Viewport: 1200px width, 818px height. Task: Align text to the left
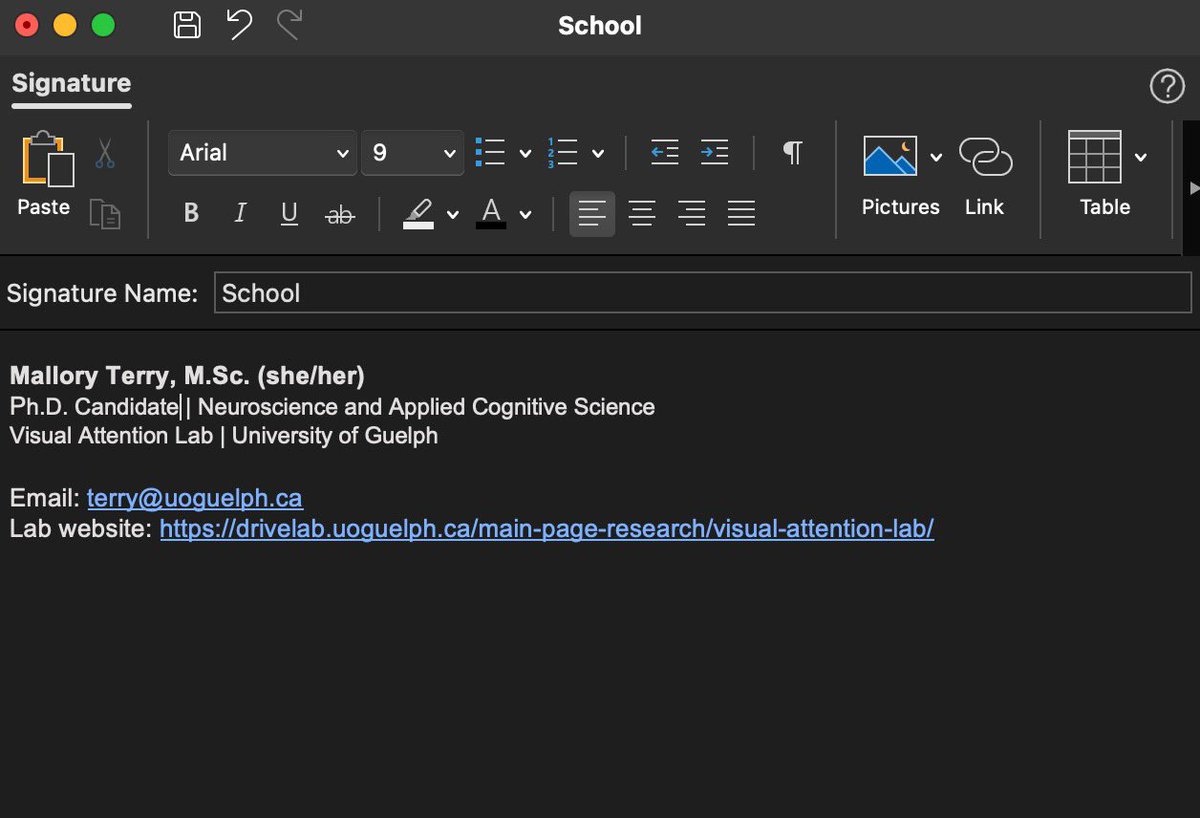(592, 213)
